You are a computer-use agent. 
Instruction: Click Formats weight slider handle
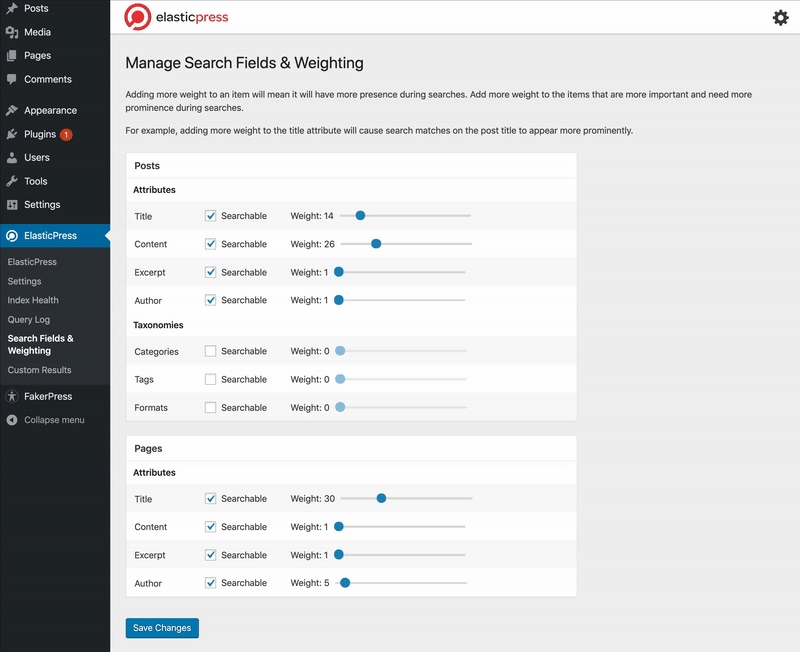pos(340,407)
